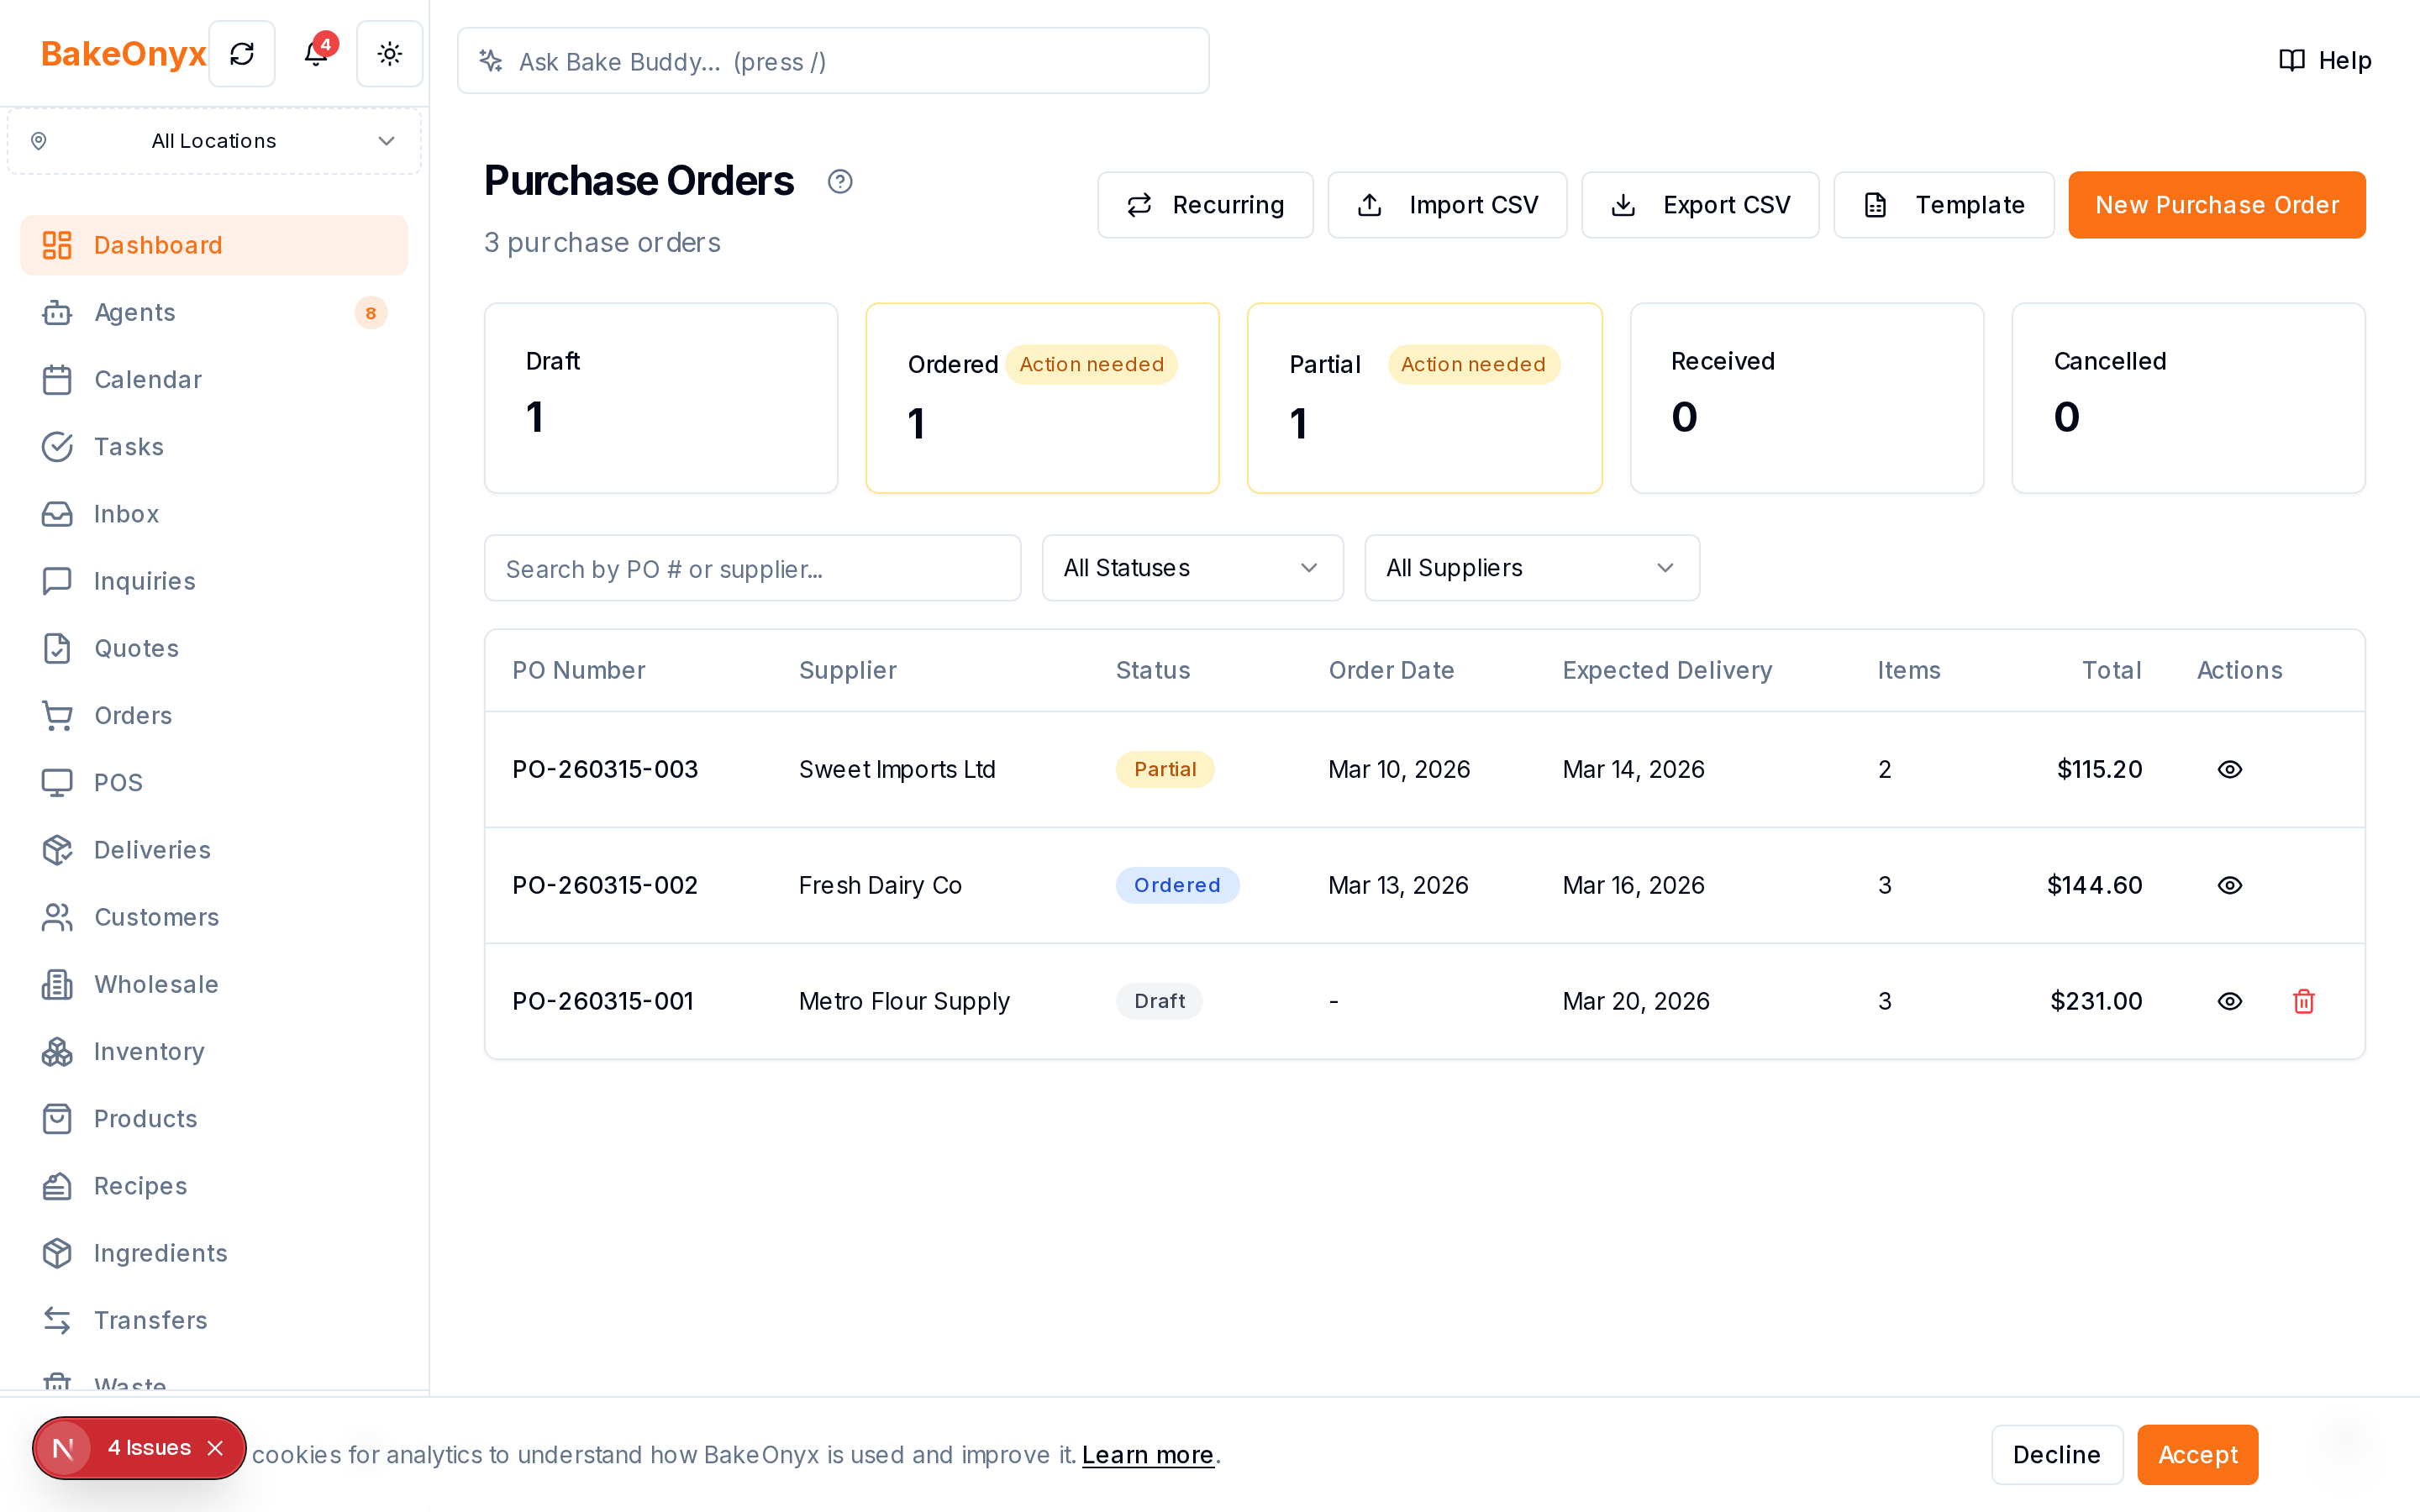This screenshot has width=2420, height=1512.
Task: Click the Ask Bake Buddy search field
Action: 833,61
